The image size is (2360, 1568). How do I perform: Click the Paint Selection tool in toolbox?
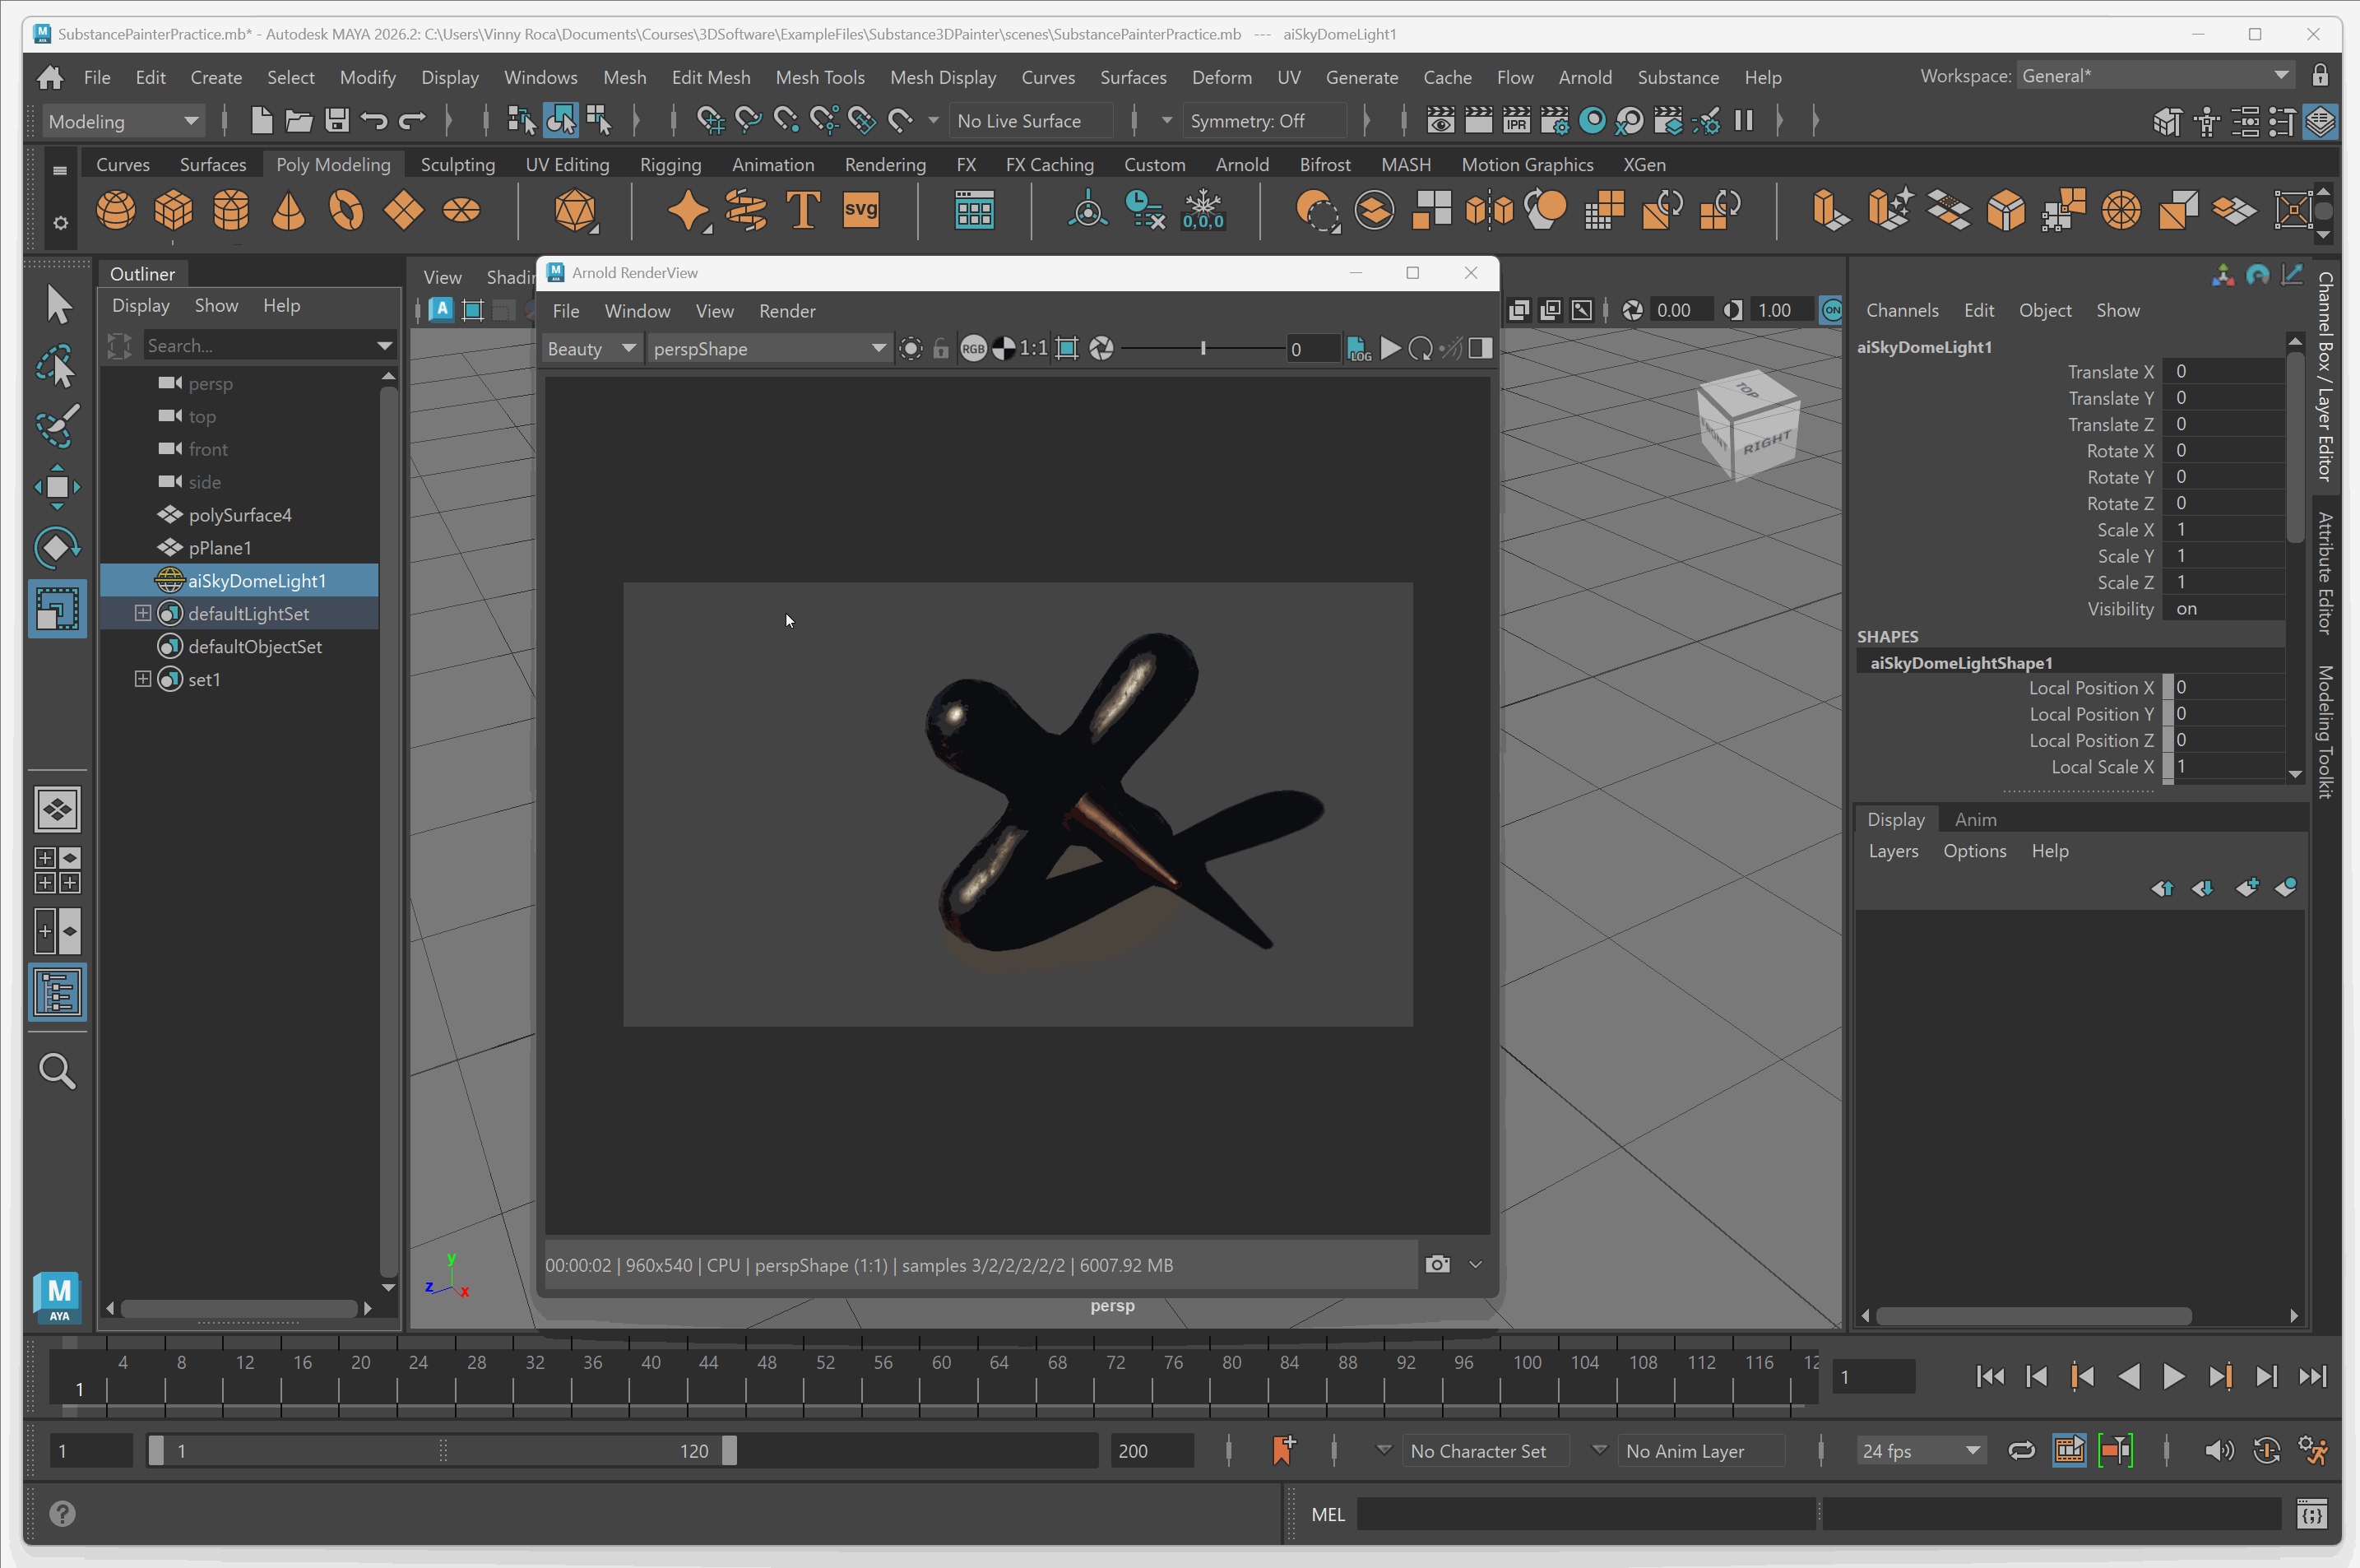(57, 427)
